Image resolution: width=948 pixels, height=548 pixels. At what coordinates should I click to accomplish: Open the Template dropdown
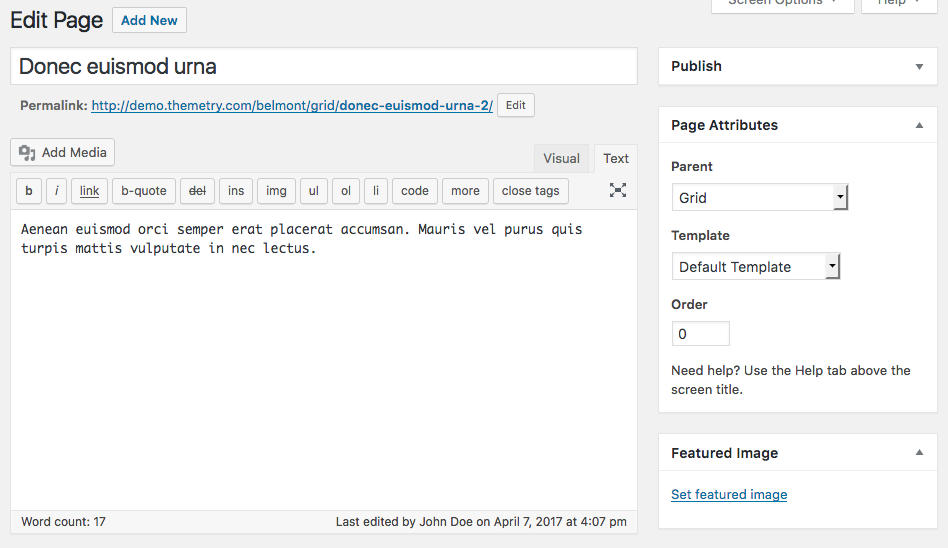tap(756, 267)
